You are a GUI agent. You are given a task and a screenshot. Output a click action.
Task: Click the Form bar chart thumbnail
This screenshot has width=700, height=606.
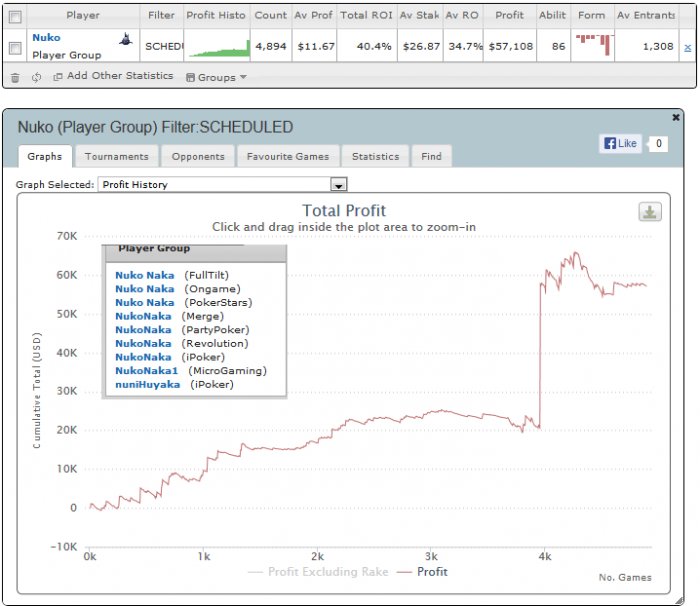point(595,45)
